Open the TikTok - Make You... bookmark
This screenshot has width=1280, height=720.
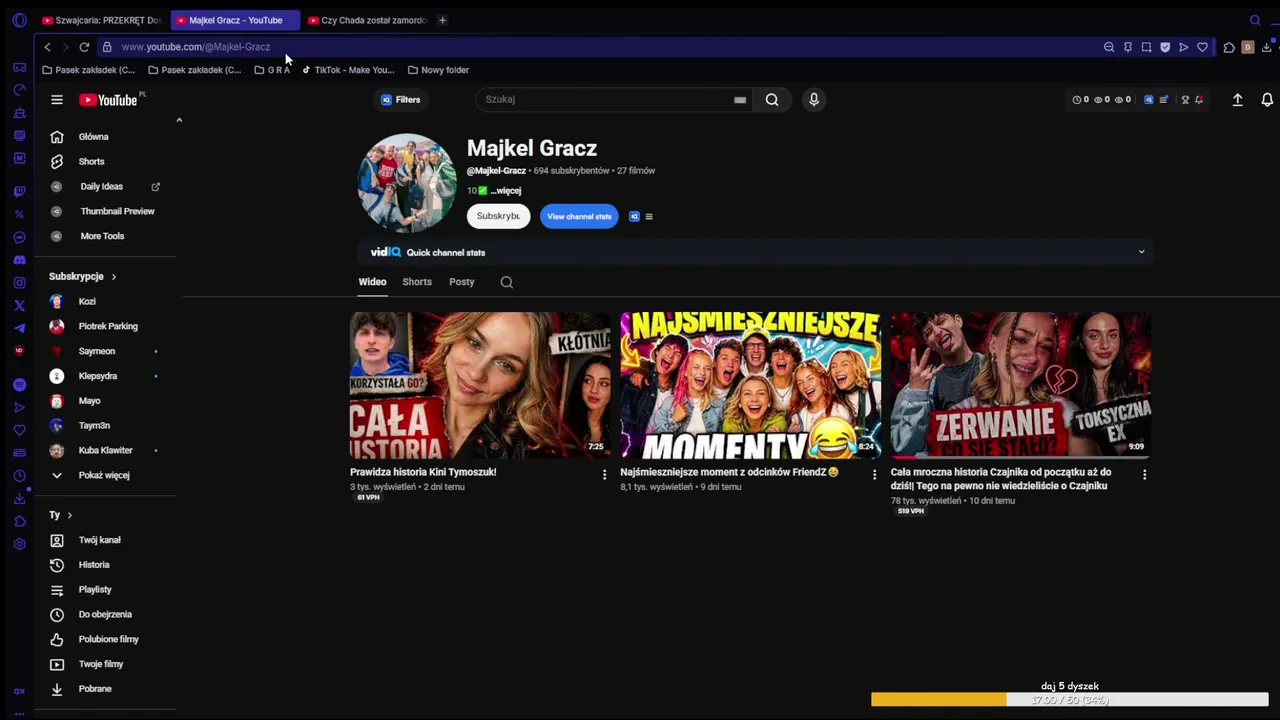(348, 70)
